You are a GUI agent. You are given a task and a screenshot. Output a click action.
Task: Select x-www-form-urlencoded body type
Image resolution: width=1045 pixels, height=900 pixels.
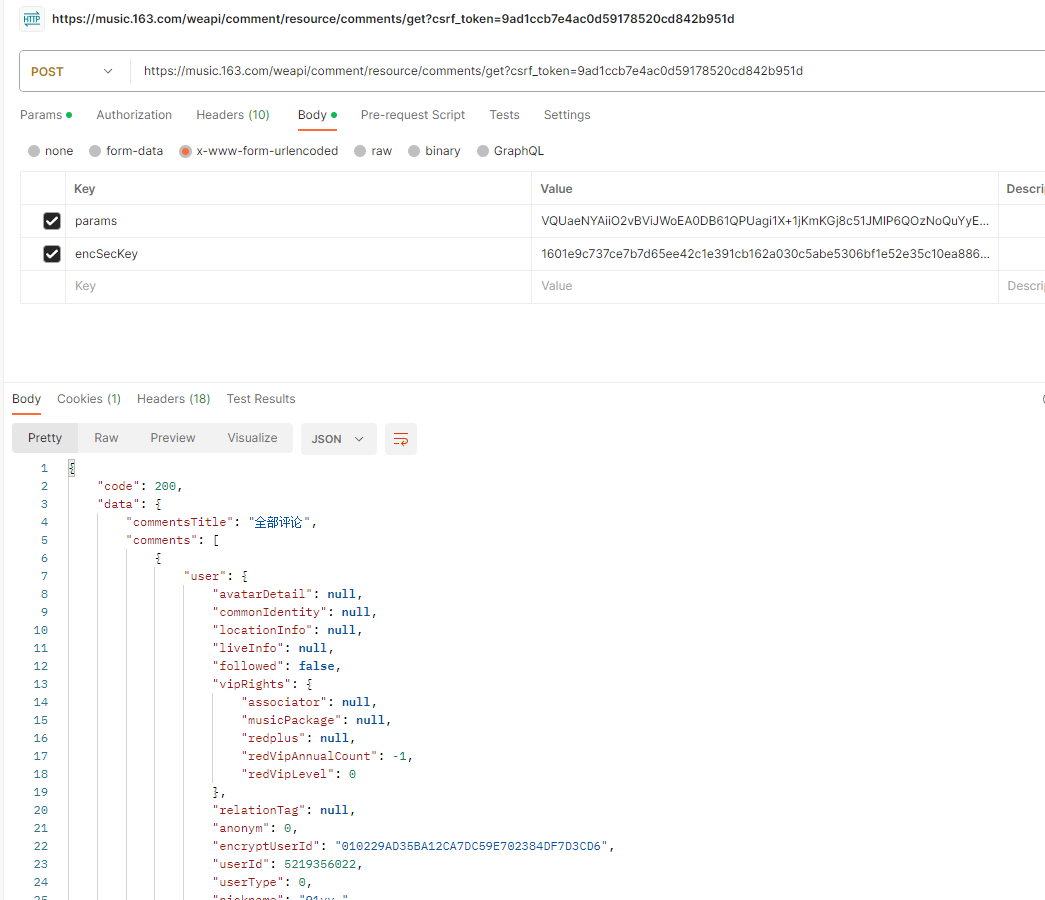pyautogui.click(x=259, y=151)
